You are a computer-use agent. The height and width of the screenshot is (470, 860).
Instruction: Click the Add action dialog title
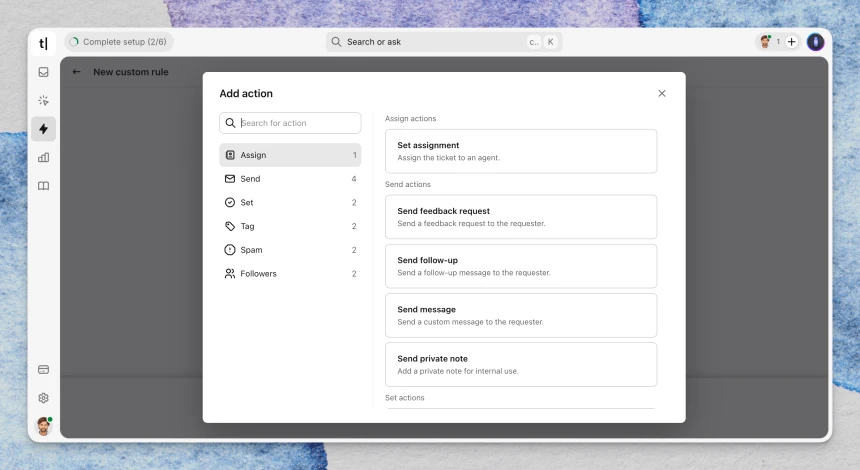(x=246, y=93)
